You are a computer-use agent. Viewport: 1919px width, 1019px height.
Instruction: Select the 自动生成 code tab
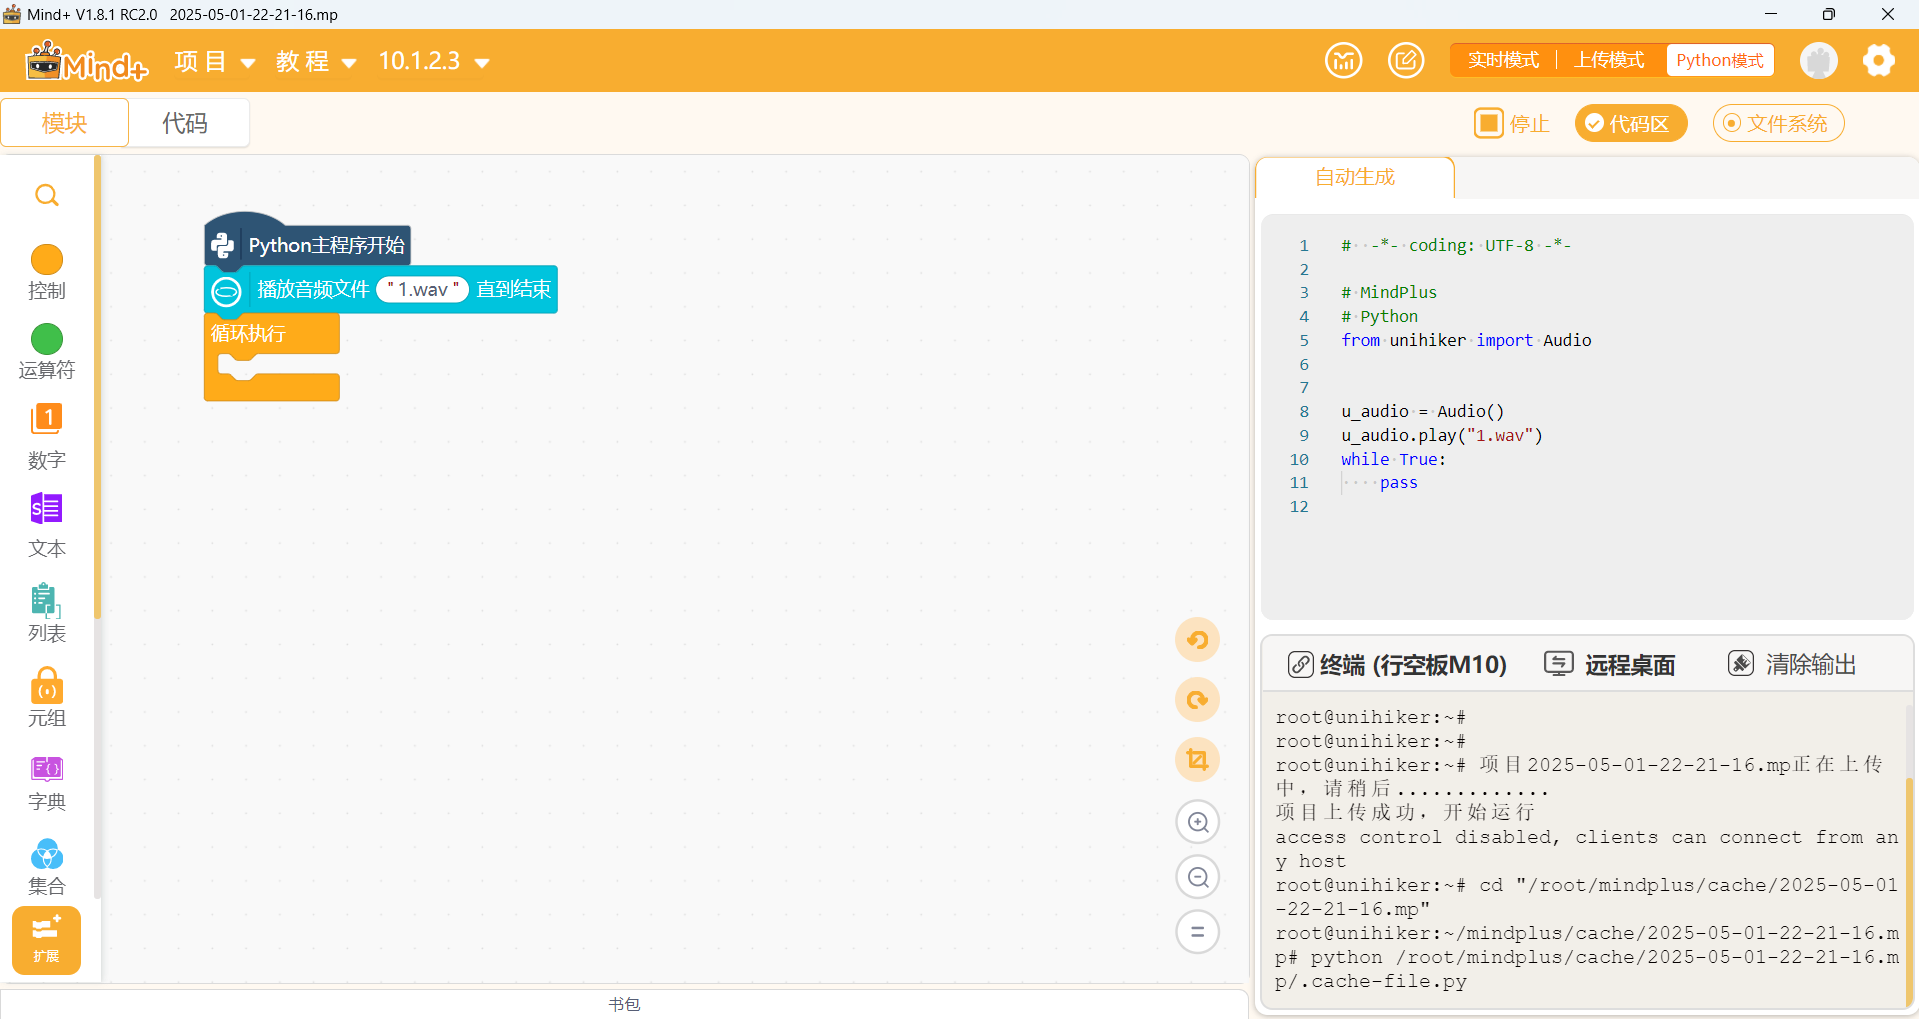(1355, 177)
